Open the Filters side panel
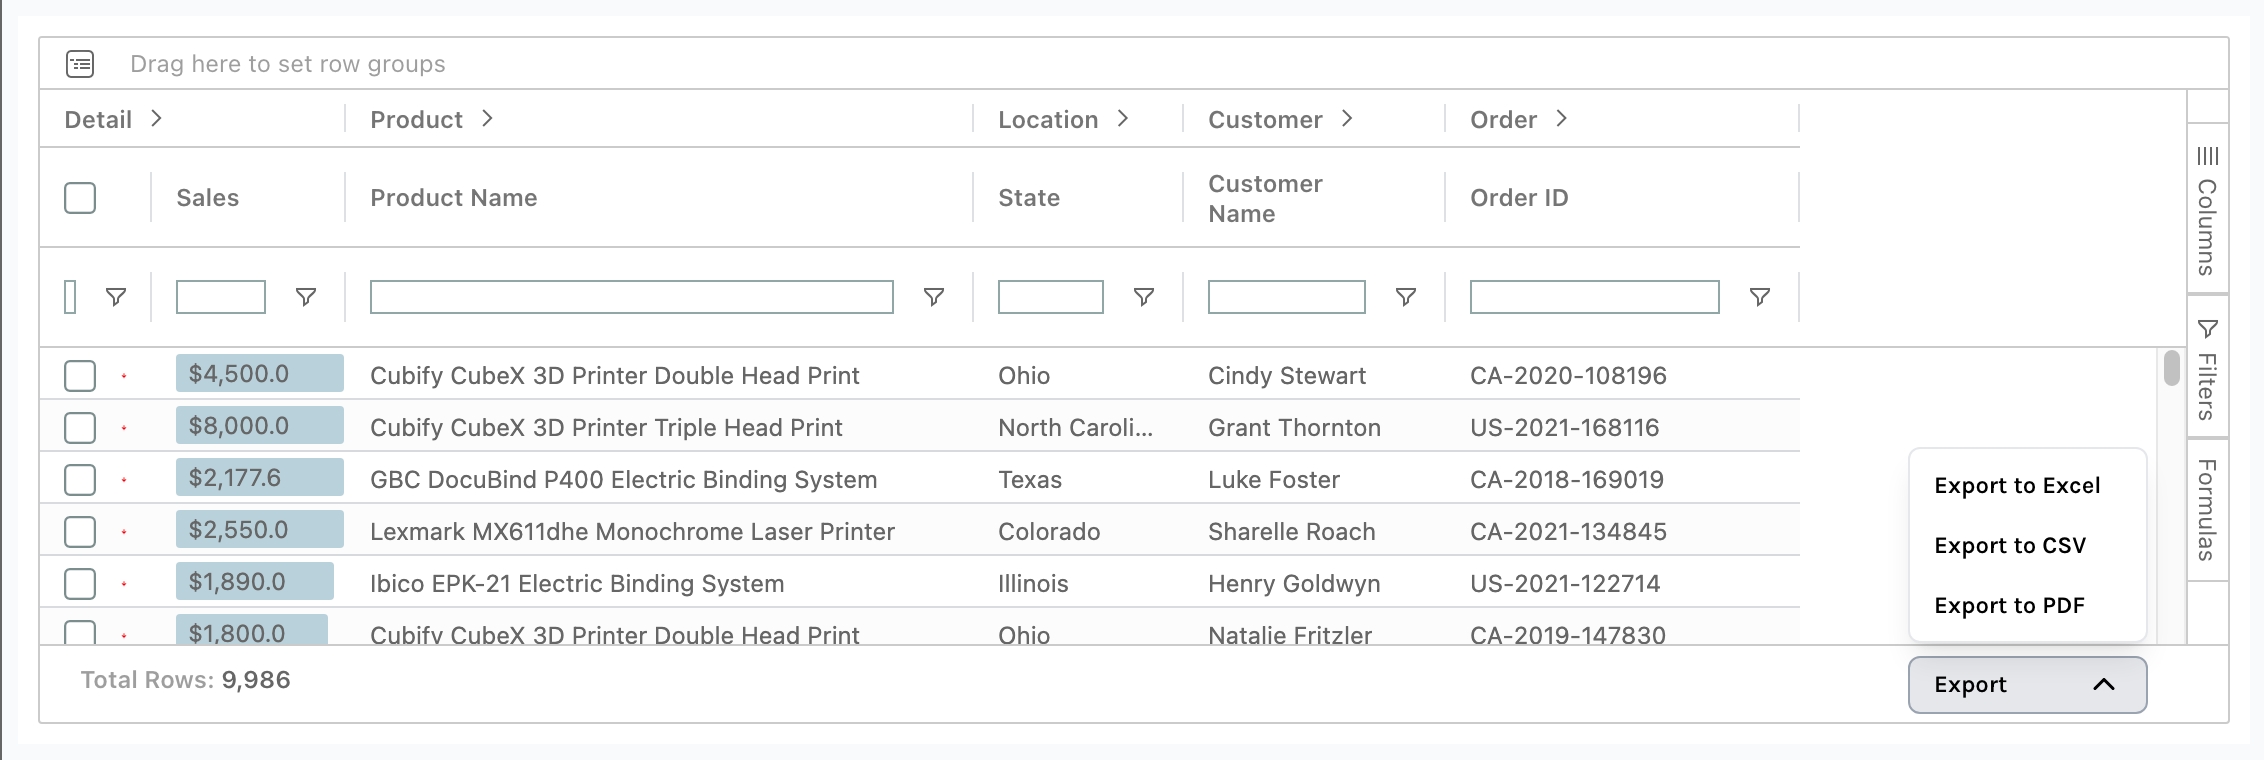 [x=2207, y=368]
